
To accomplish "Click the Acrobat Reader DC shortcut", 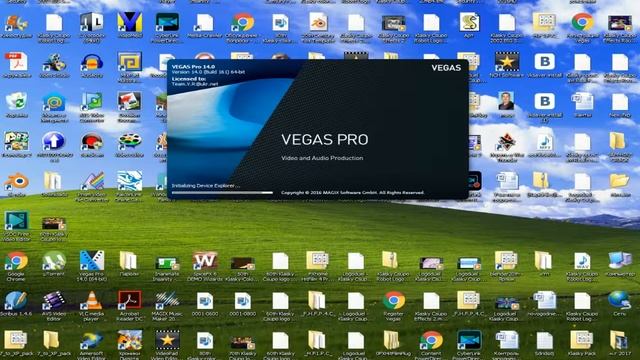I will click(x=130, y=301).
